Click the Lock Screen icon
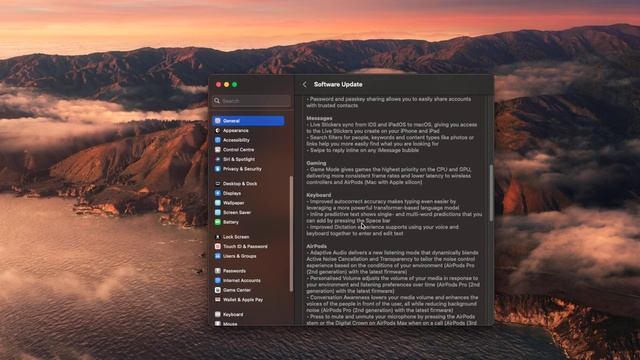The image size is (640, 360). (x=218, y=237)
